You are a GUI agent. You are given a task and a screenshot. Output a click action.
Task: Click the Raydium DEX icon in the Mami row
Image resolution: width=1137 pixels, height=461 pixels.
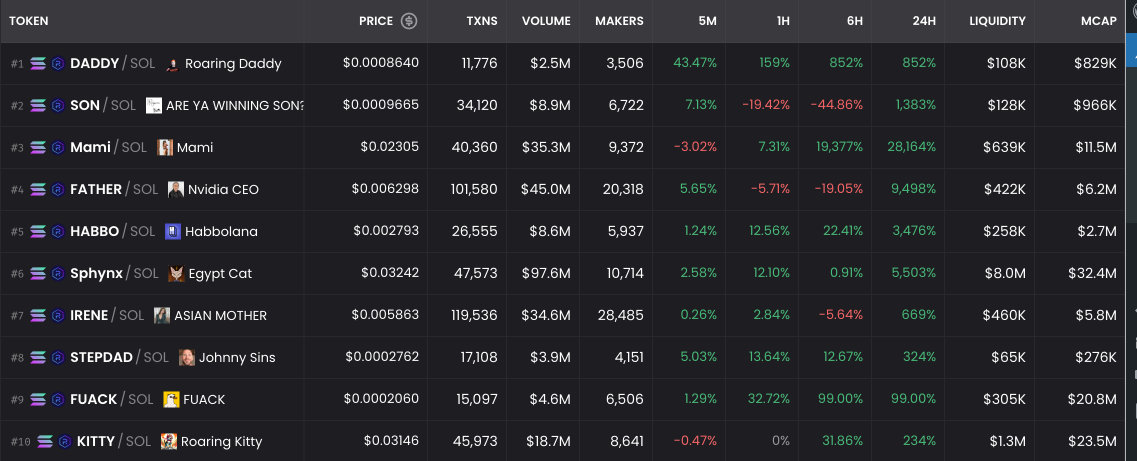(x=58, y=148)
